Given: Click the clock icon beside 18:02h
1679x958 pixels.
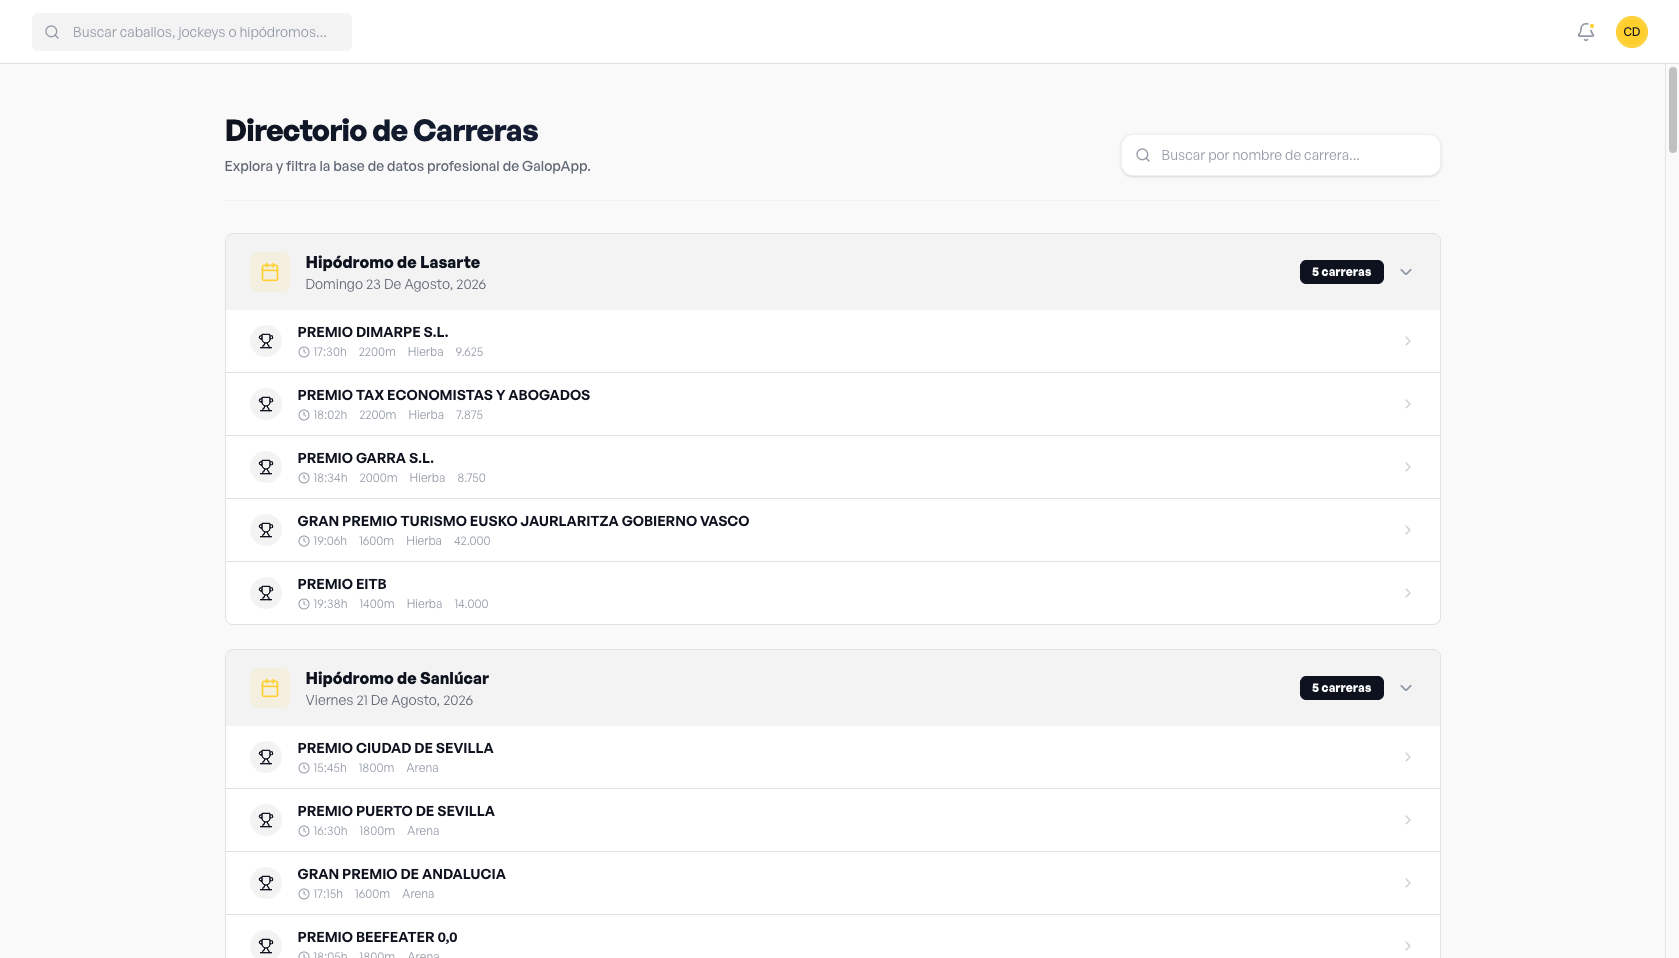Looking at the screenshot, I should click(x=304, y=415).
